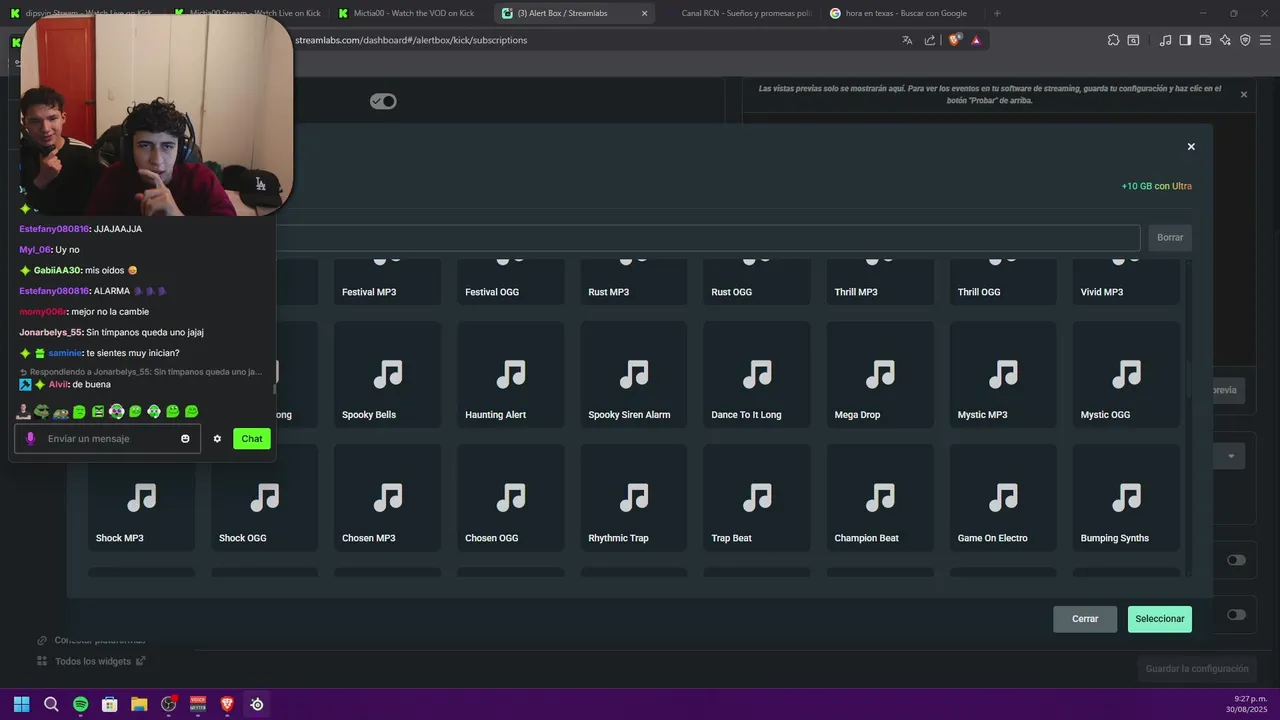Pick the Bumping Synths music icon
The image size is (1280, 720).
point(1126,498)
